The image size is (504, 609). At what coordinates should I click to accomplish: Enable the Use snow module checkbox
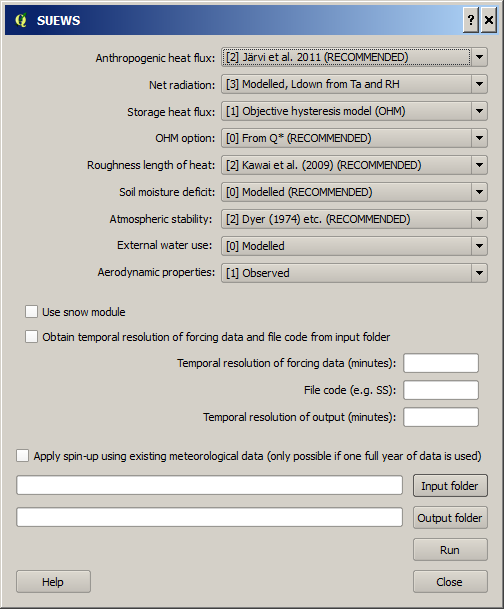click(x=31, y=311)
